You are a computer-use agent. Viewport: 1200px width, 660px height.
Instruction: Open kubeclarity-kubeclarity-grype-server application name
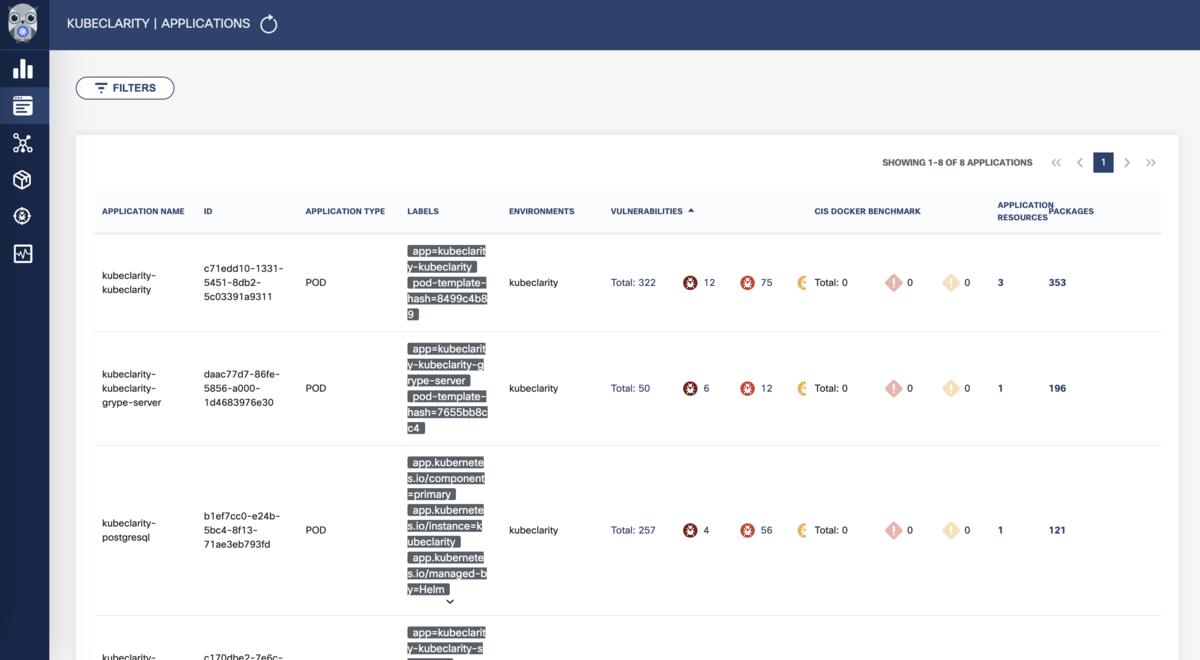click(x=132, y=388)
